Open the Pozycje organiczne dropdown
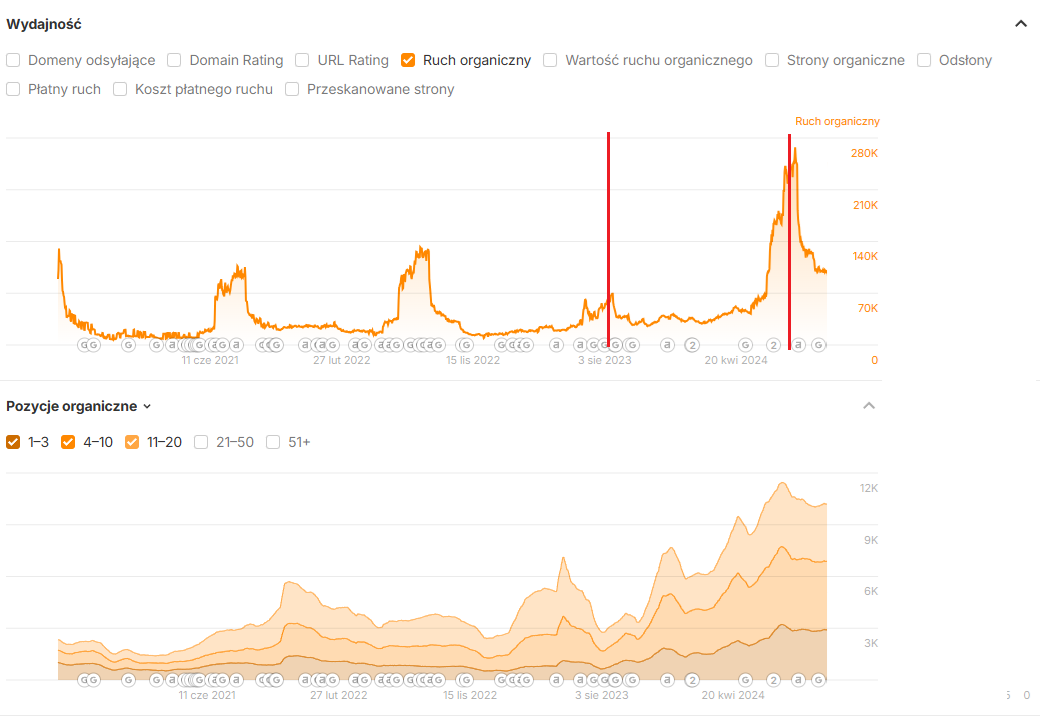The width and height of the screenshot is (1040, 725). point(79,406)
